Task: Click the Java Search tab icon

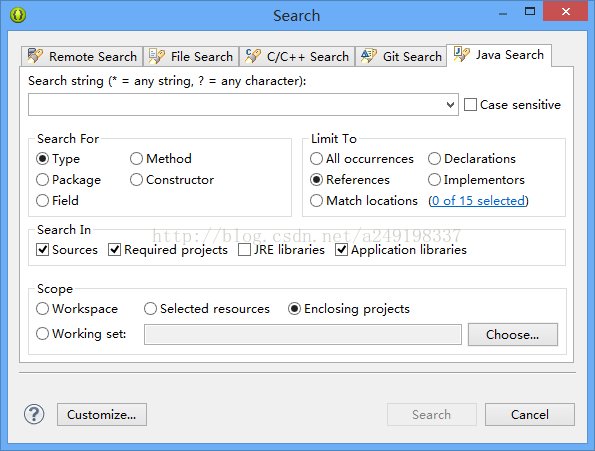Action: [461, 55]
